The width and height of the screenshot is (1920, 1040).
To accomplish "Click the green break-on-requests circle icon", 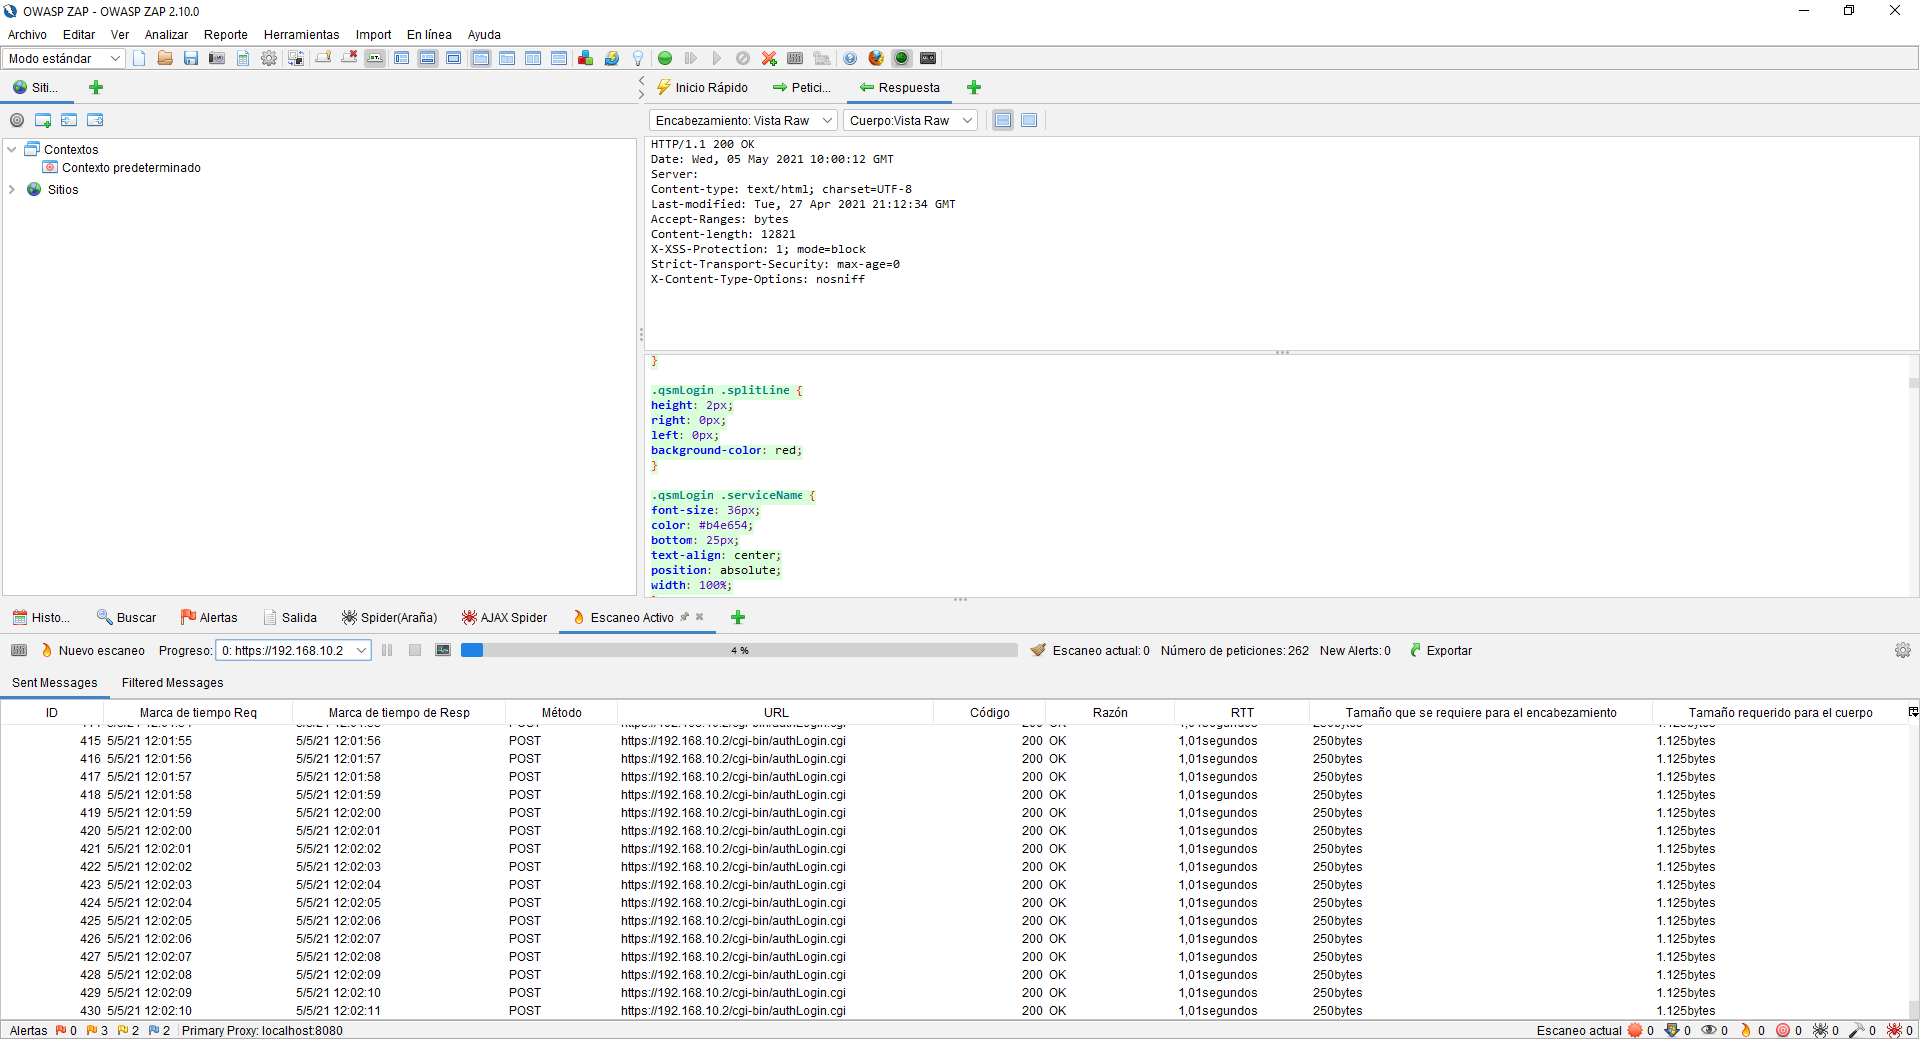I will tap(665, 58).
